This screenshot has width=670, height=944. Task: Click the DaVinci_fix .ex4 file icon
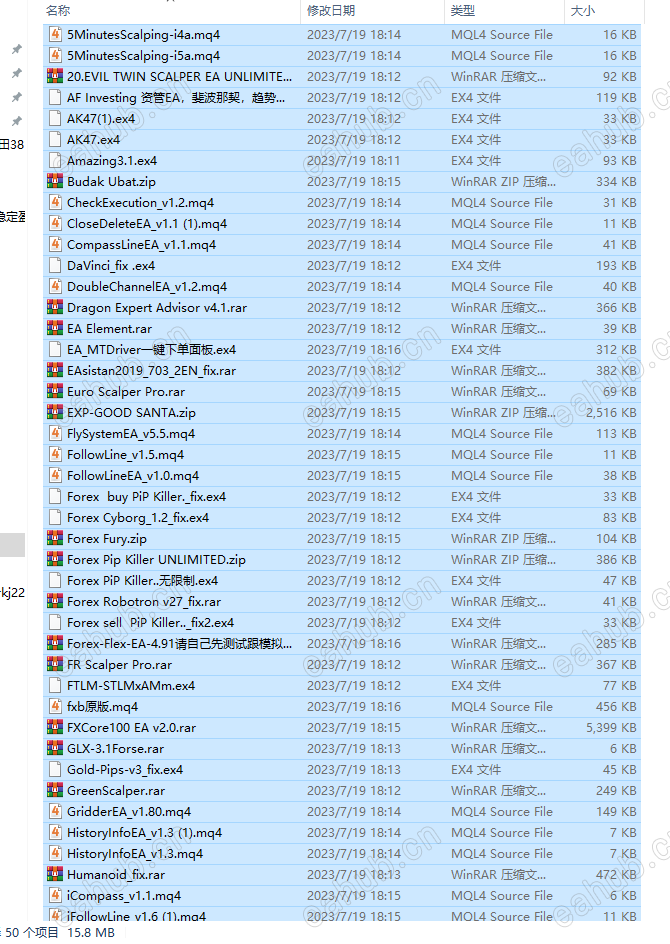click(x=55, y=266)
